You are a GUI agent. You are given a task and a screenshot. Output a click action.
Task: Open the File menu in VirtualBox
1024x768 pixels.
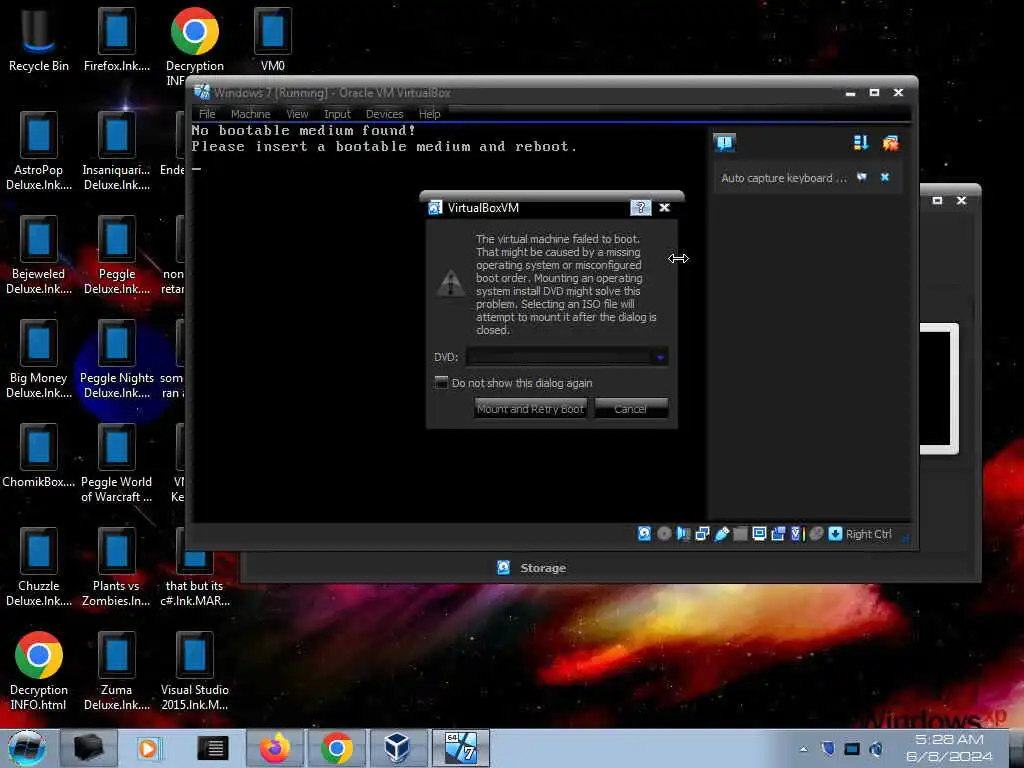(207, 114)
